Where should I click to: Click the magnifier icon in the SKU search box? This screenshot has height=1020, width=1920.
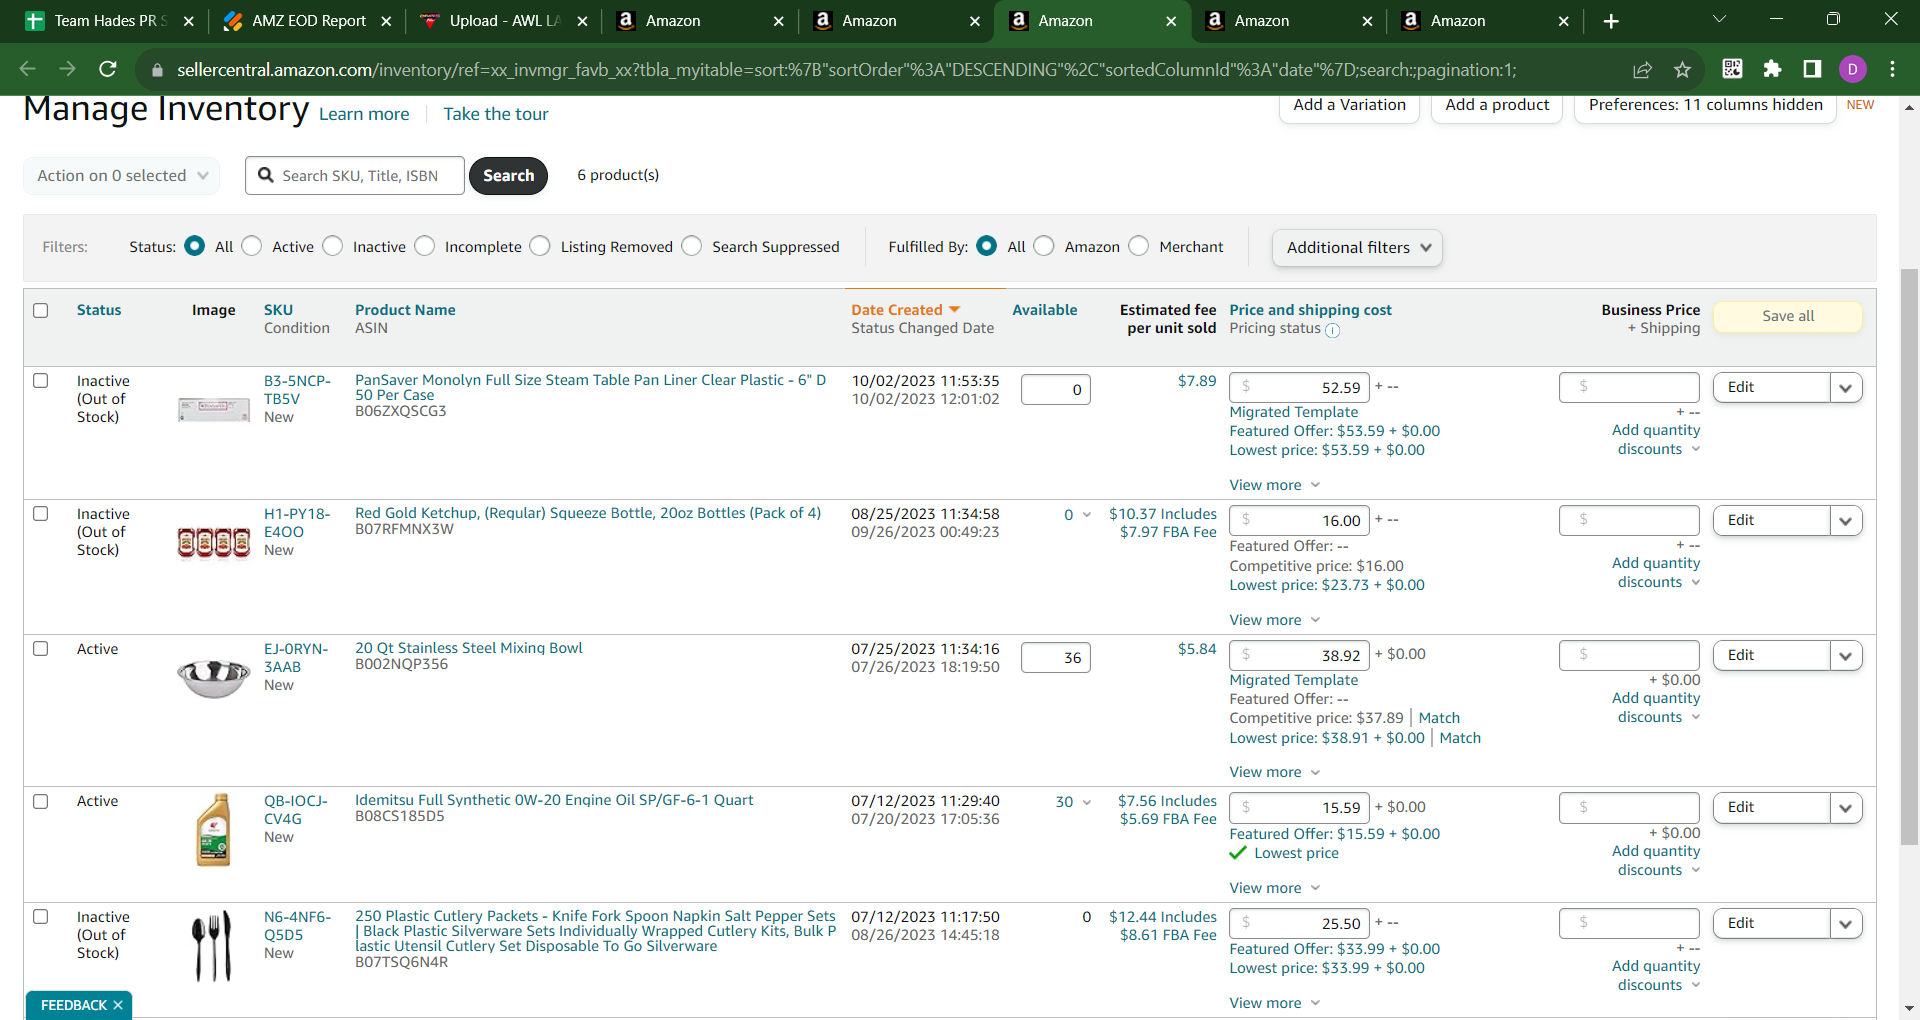tap(266, 175)
